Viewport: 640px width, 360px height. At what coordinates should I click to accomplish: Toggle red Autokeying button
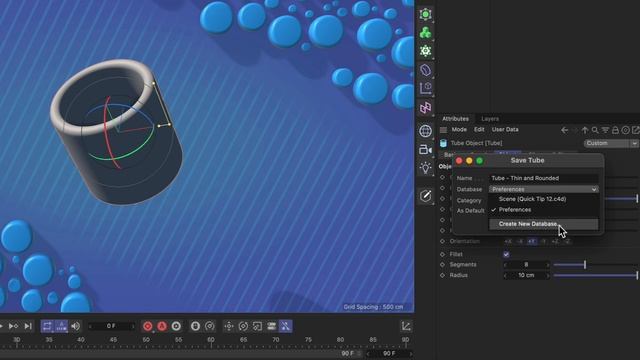coord(162,326)
